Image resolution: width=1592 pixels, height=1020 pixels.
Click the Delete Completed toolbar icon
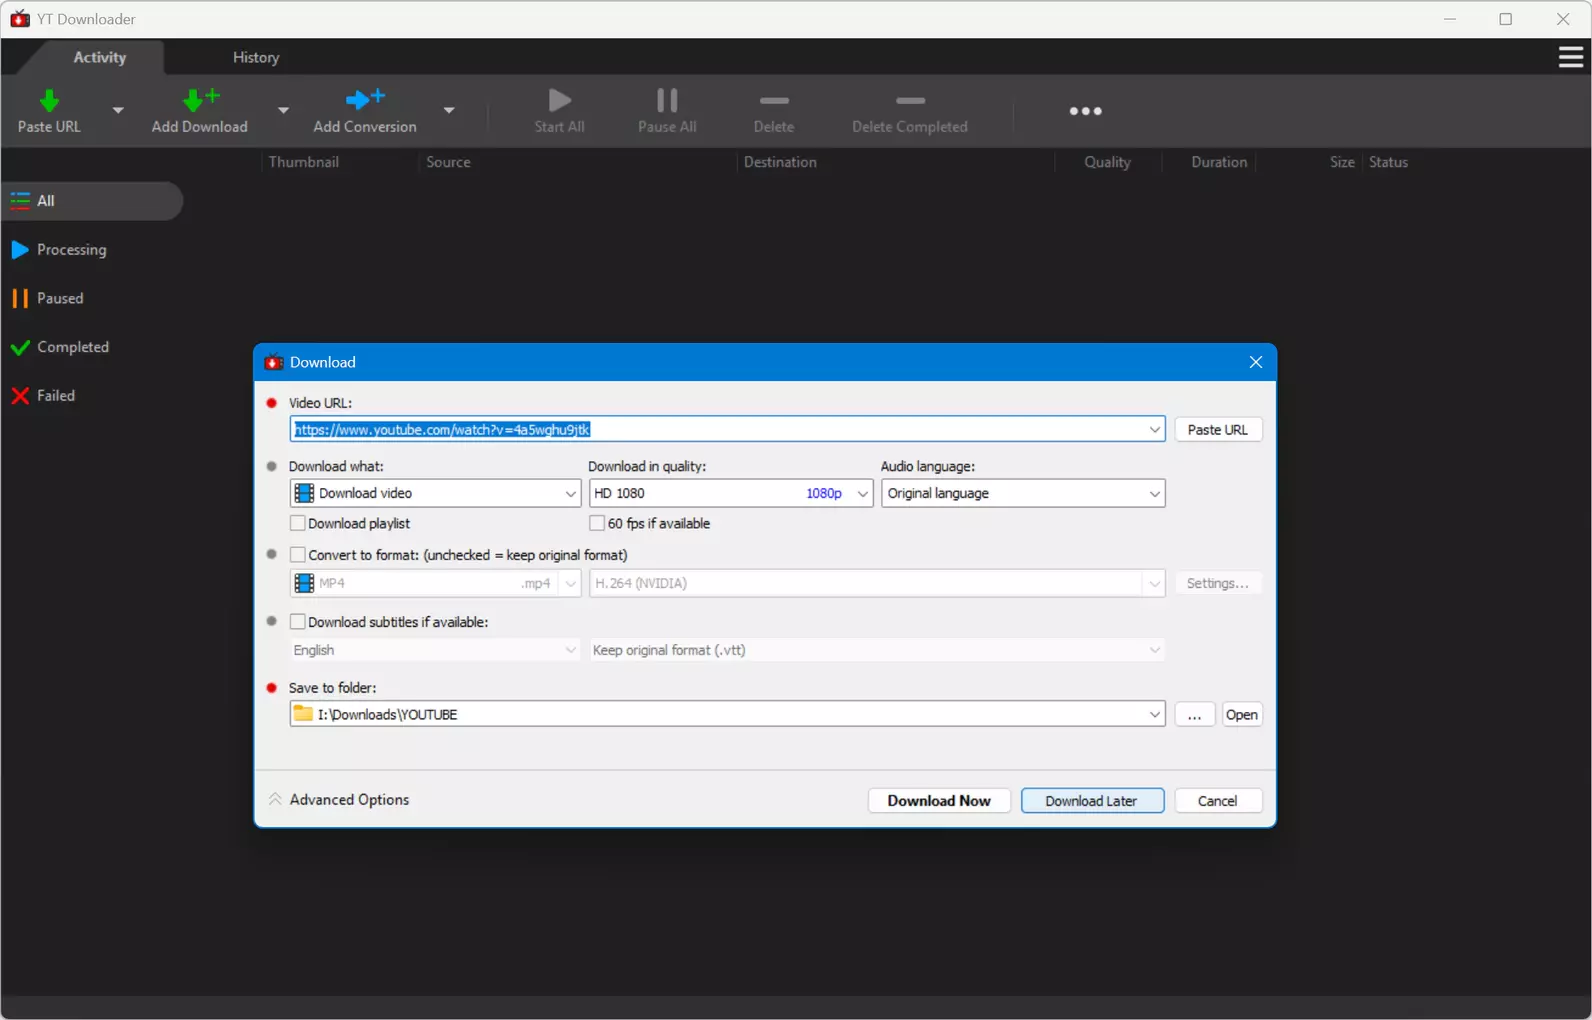(x=910, y=101)
